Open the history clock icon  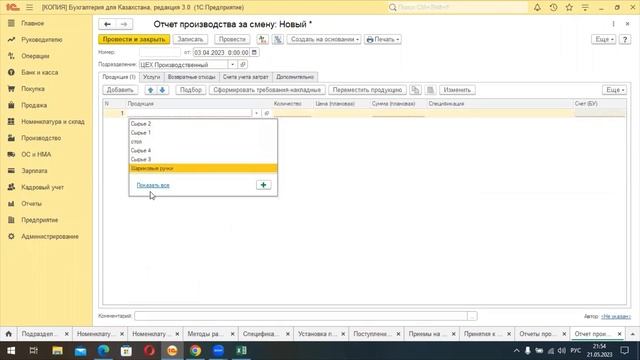[553, 7]
